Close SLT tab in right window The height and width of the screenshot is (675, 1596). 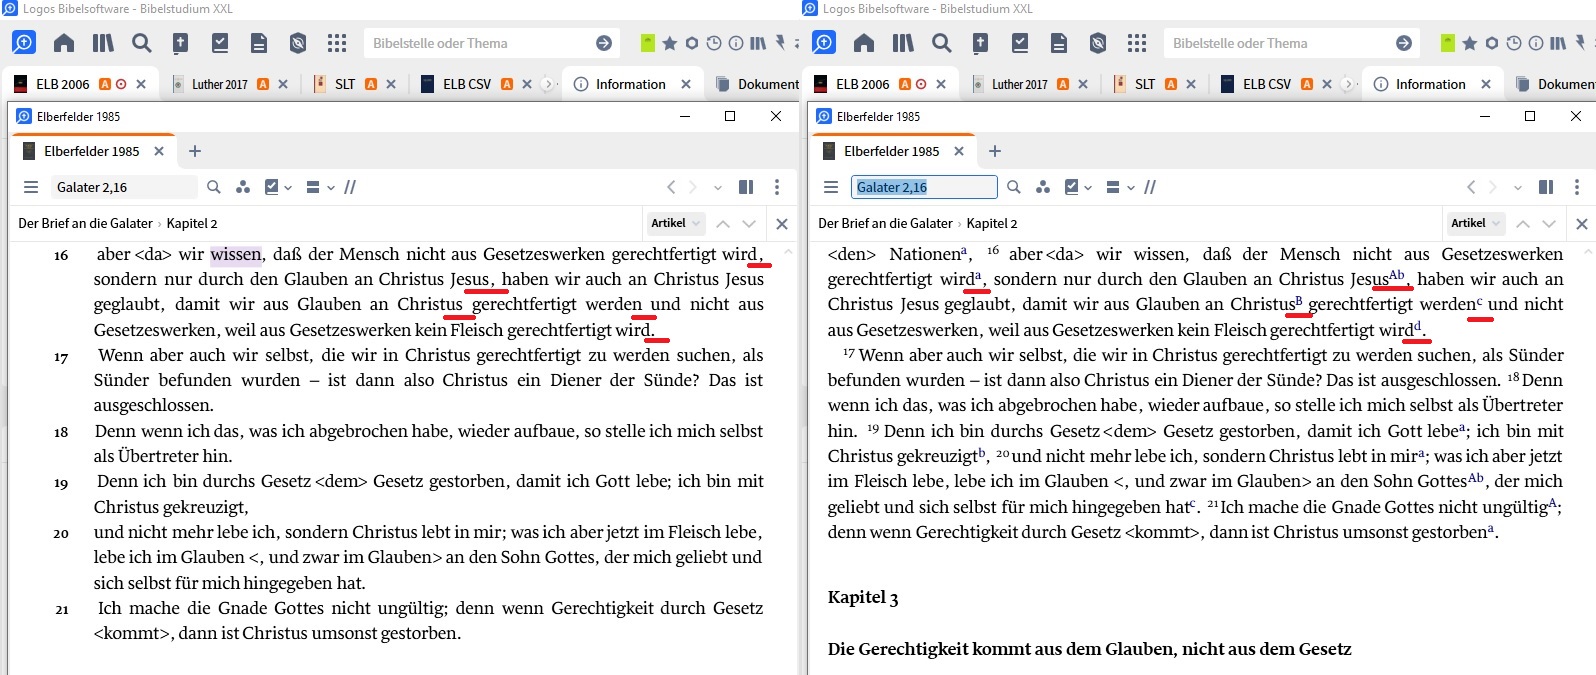[x=1191, y=84]
